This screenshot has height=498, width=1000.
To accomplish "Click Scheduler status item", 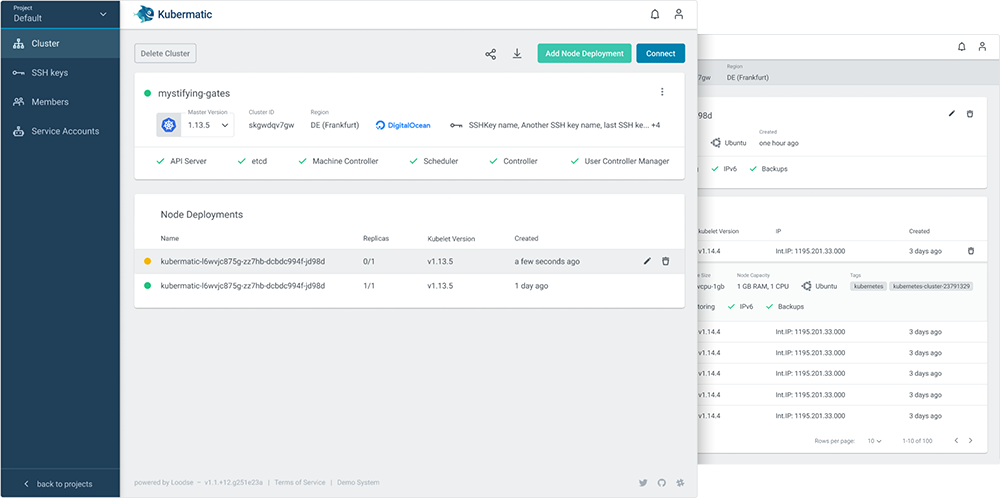I will click(434, 161).
